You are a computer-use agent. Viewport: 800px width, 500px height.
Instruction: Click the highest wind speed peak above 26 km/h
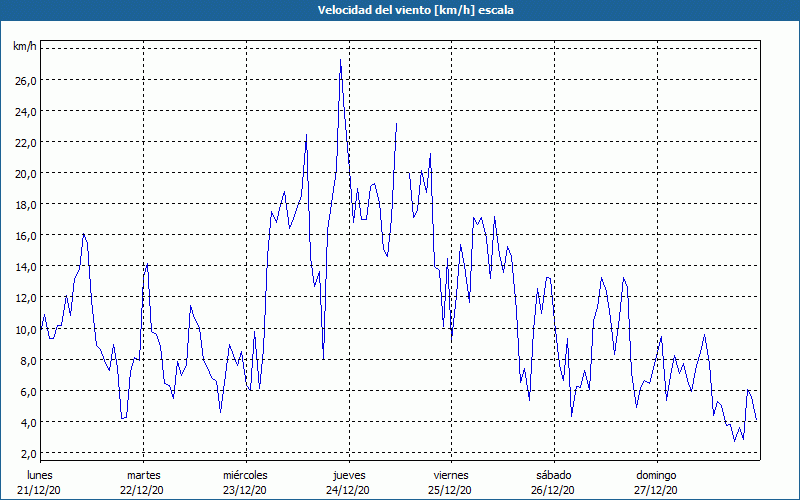[x=340, y=60]
